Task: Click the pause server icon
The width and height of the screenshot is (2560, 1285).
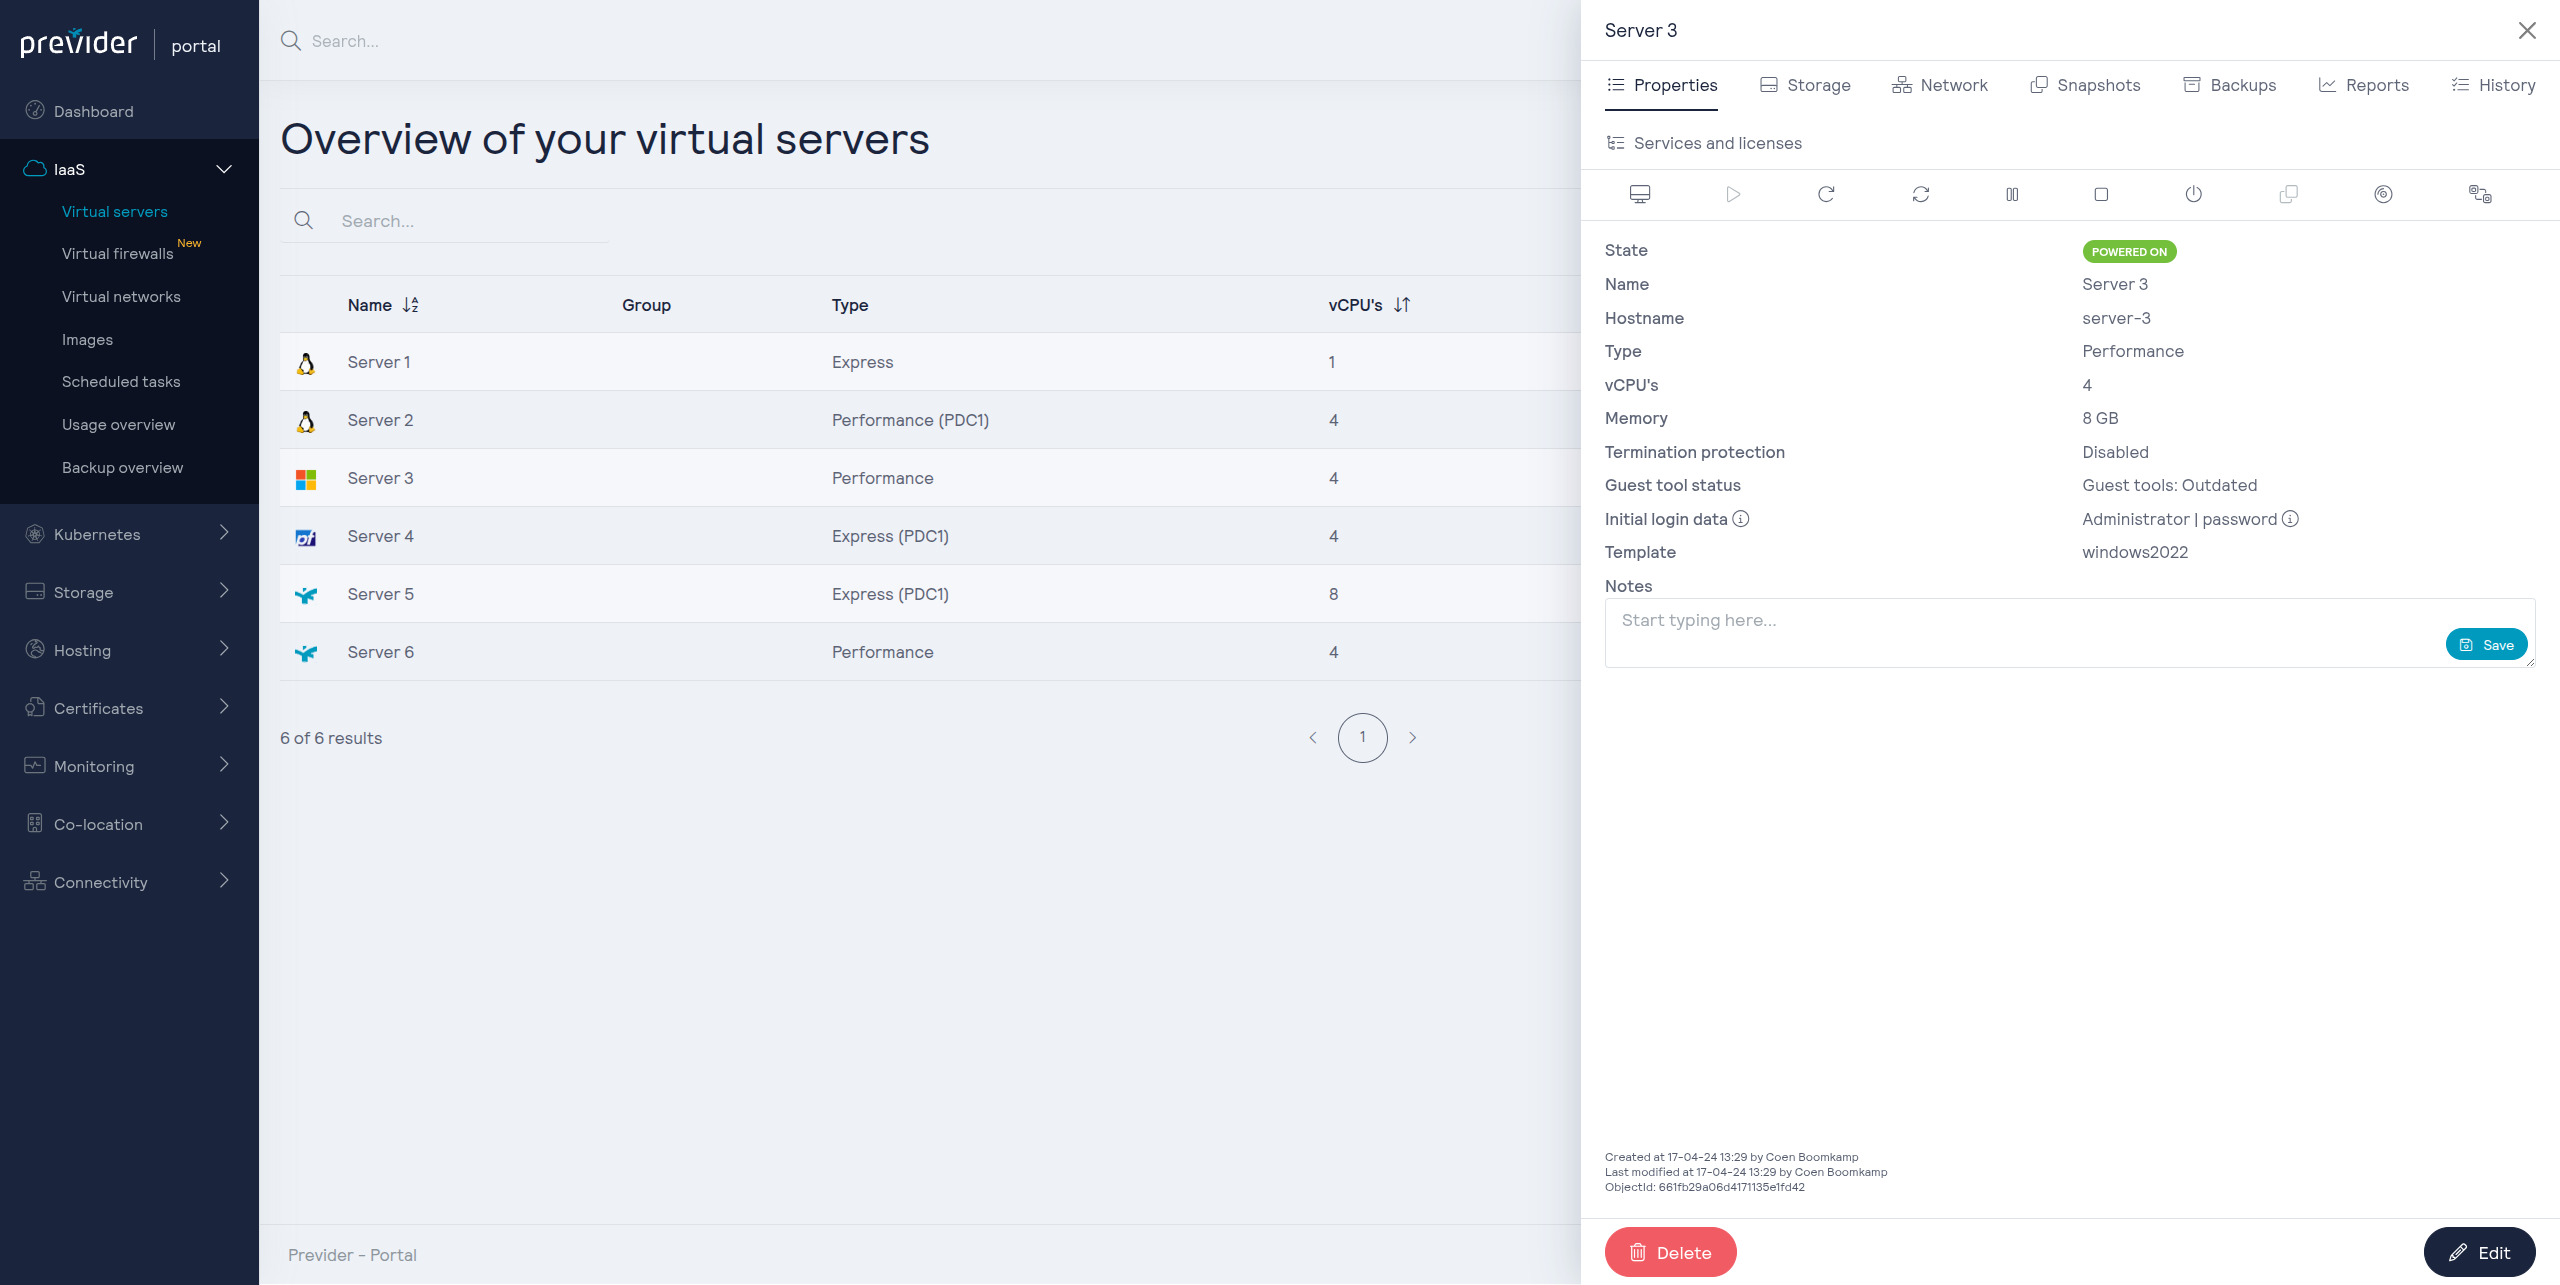Action: pyautogui.click(x=2012, y=194)
